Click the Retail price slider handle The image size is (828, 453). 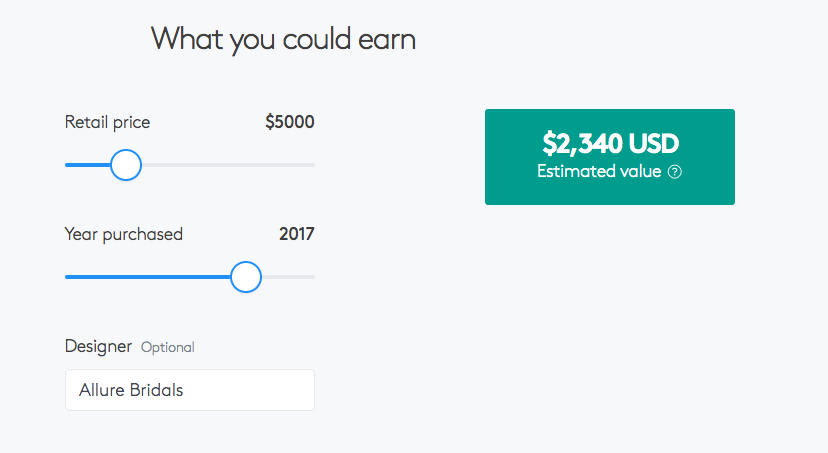pos(126,165)
